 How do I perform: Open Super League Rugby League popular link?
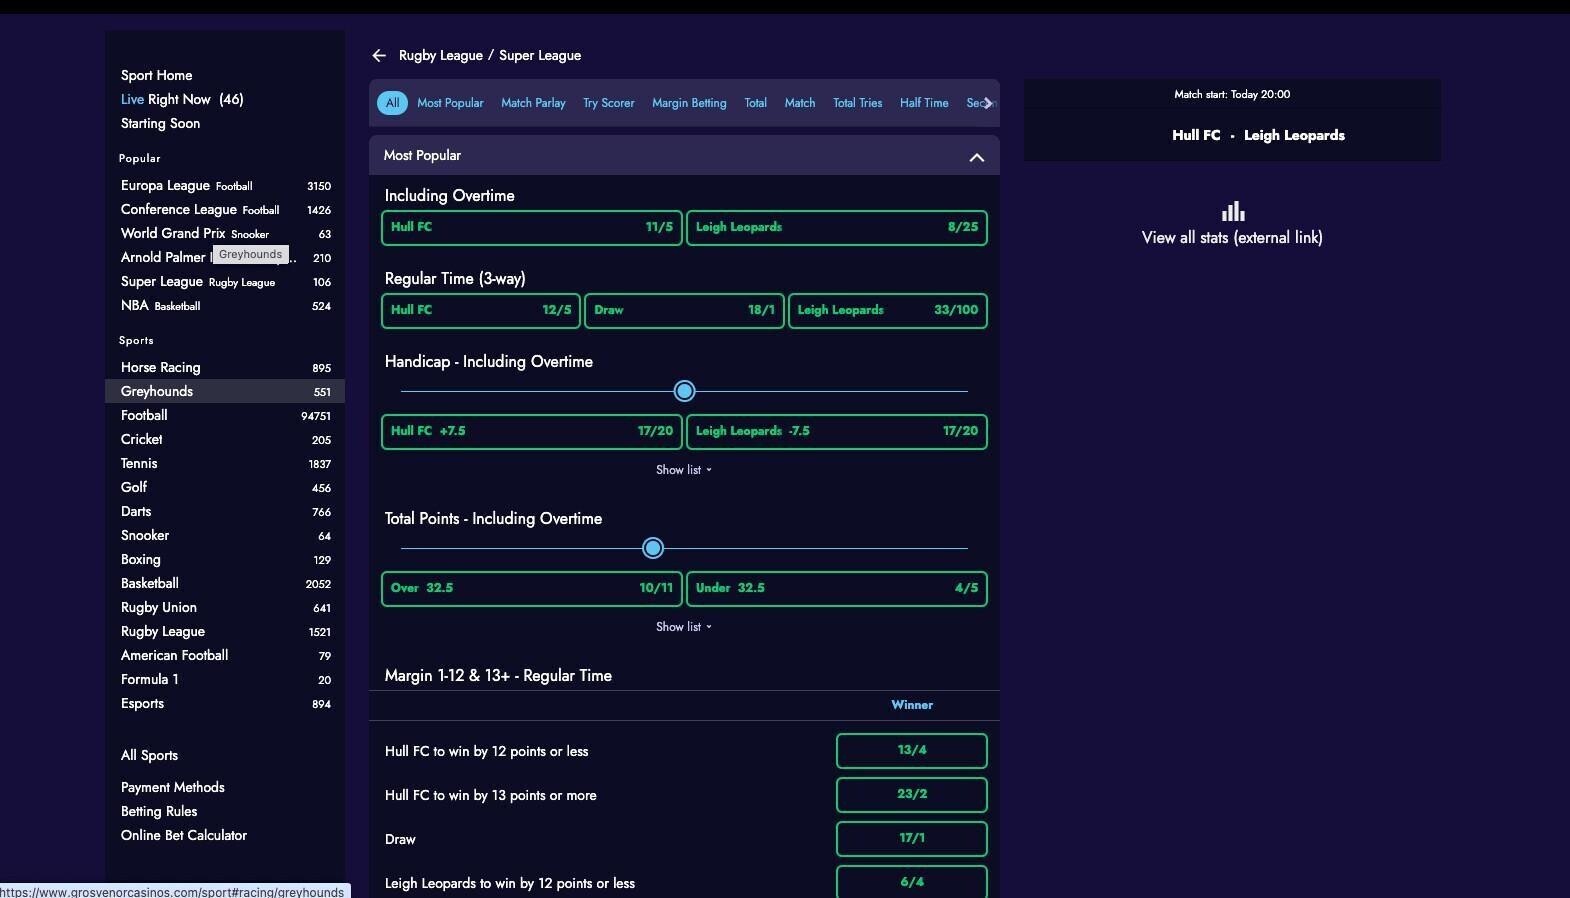tap(225, 282)
